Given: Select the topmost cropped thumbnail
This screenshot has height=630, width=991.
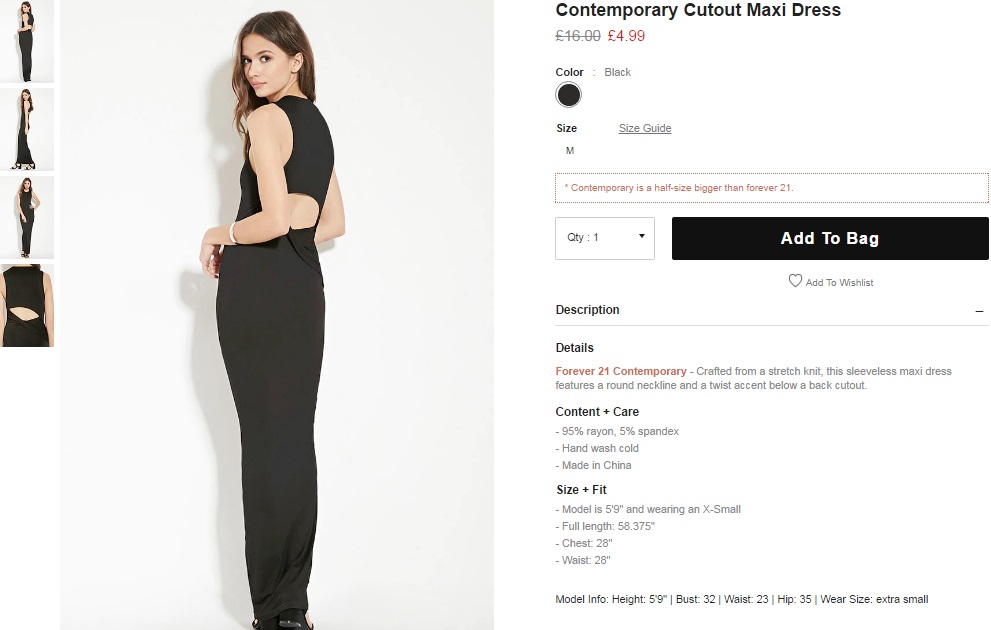Looking at the screenshot, I should pyautogui.click(x=27, y=41).
